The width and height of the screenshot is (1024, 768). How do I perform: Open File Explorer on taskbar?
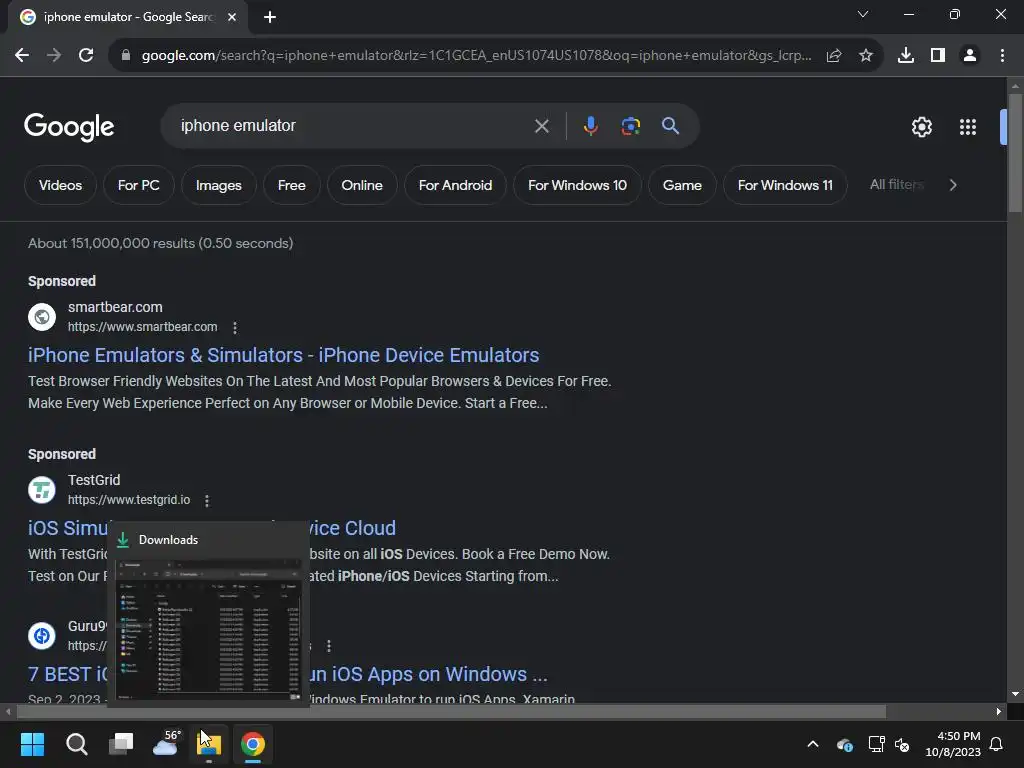click(209, 744)
